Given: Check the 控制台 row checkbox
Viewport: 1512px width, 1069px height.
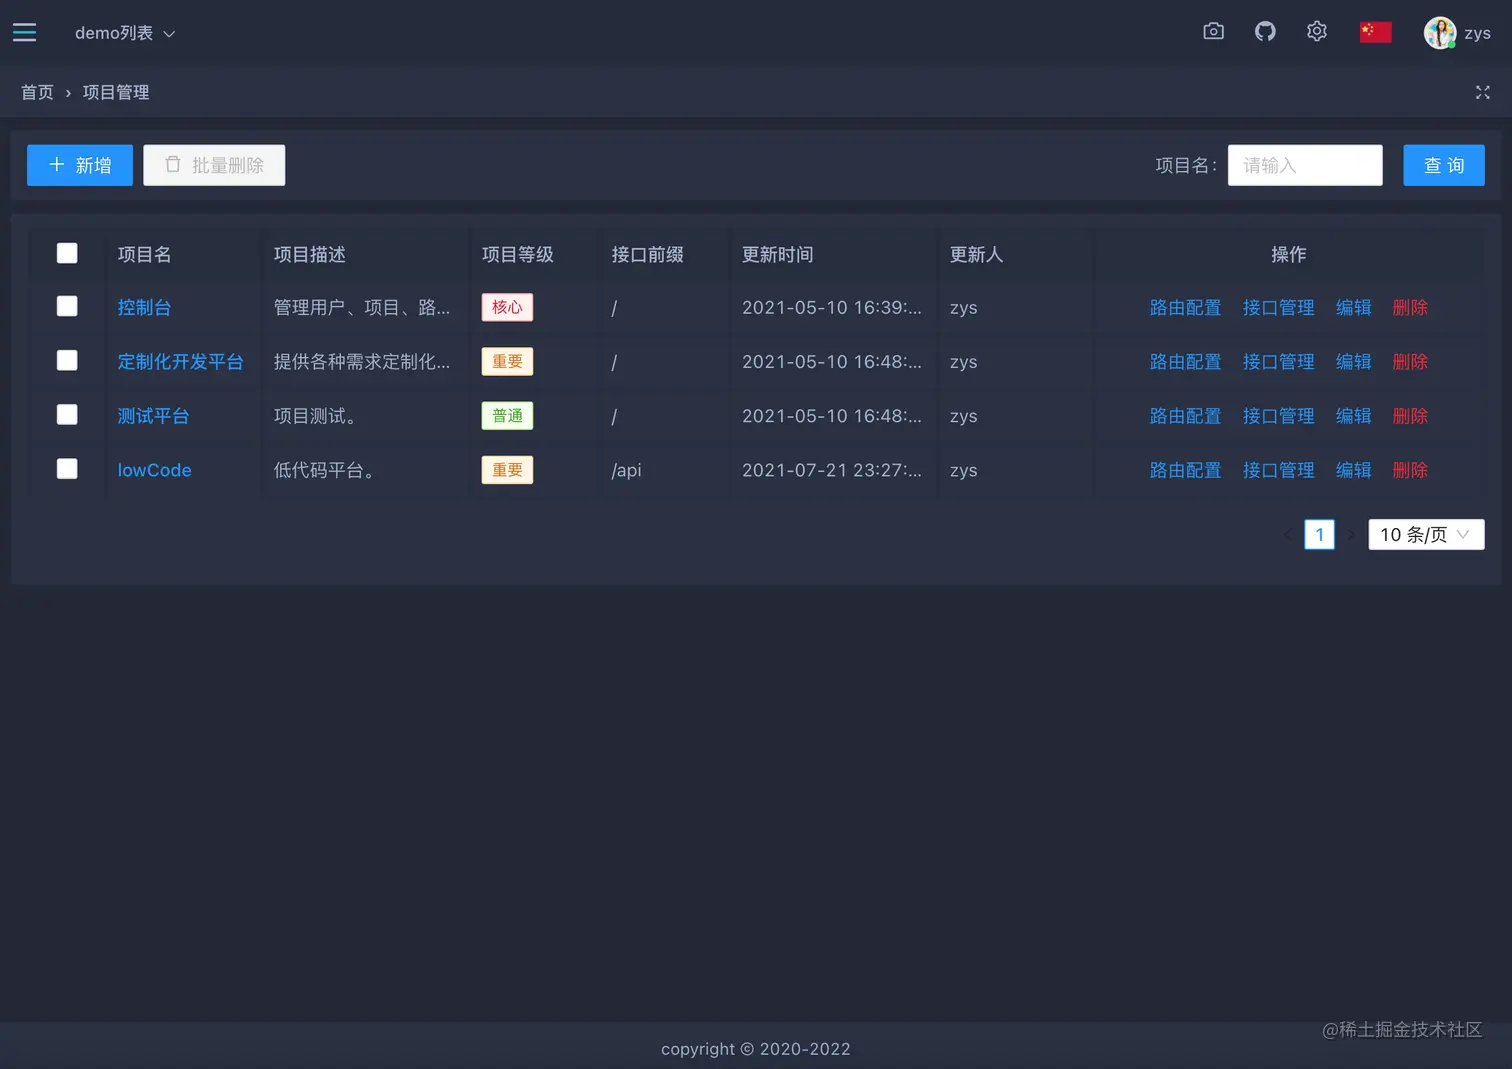Looking at the screenshot, I should 67,306.
